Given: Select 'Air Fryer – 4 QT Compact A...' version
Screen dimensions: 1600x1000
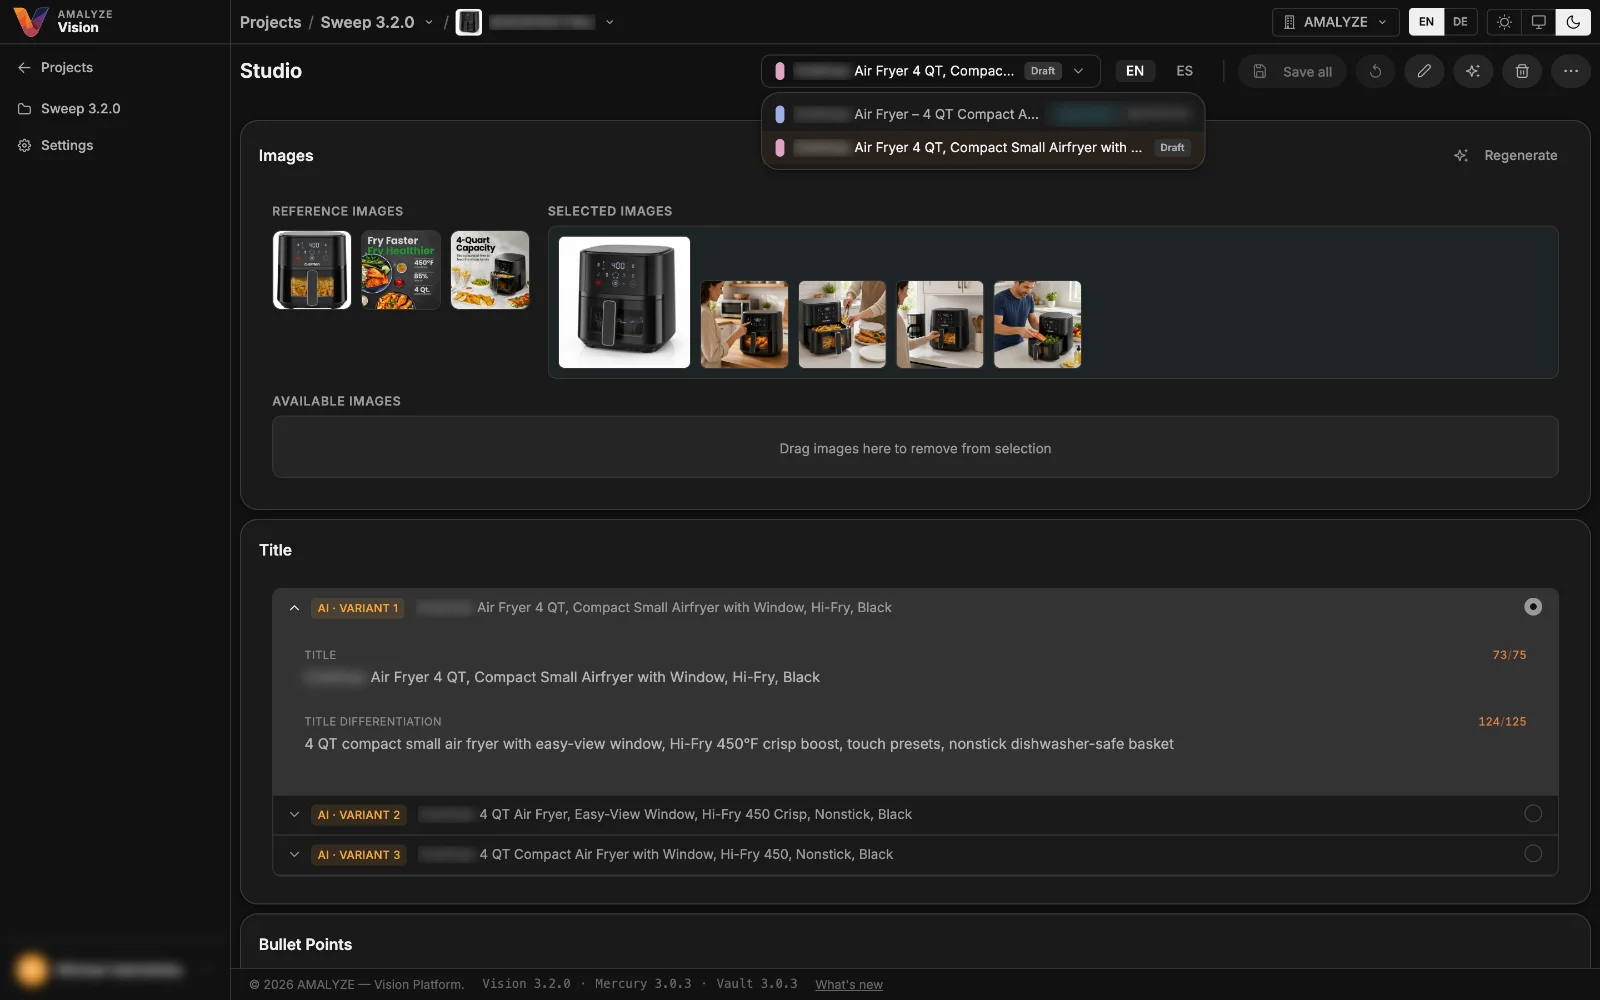Looking at the screenshot, I should pos(983,114).
